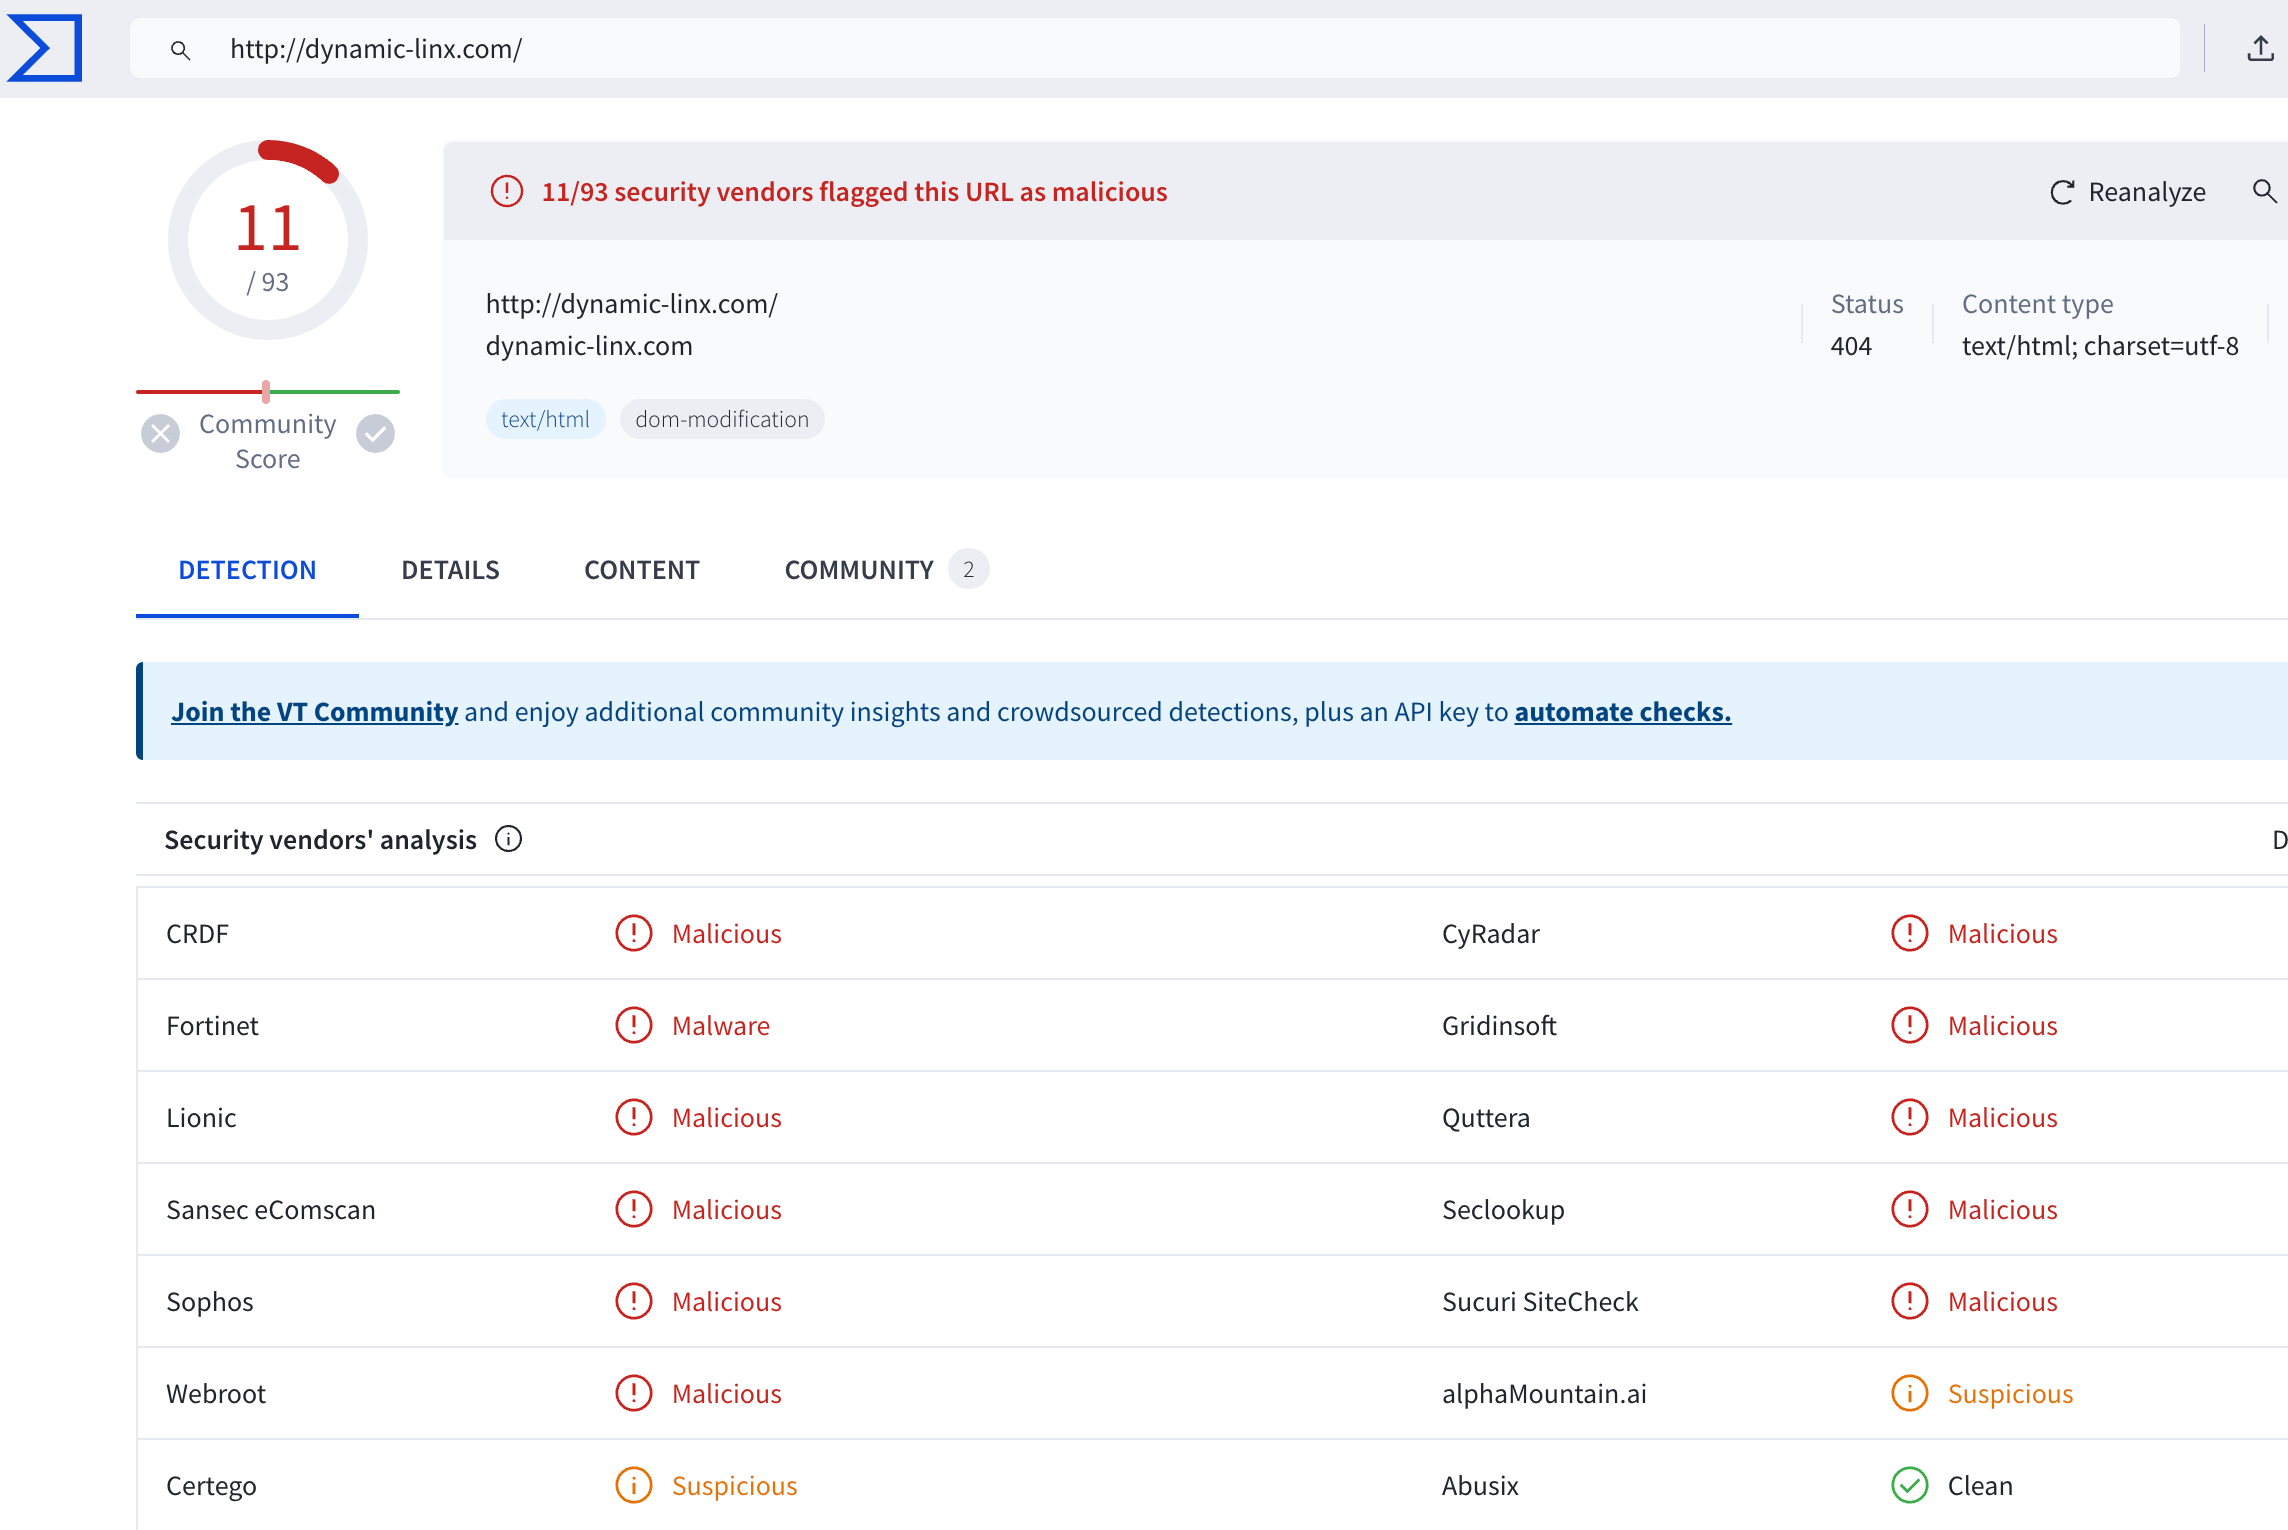Viewport: 2288px width, 1530px height.
Task: Click the red alert icon in malicious banner
Action: pos(507,191)
